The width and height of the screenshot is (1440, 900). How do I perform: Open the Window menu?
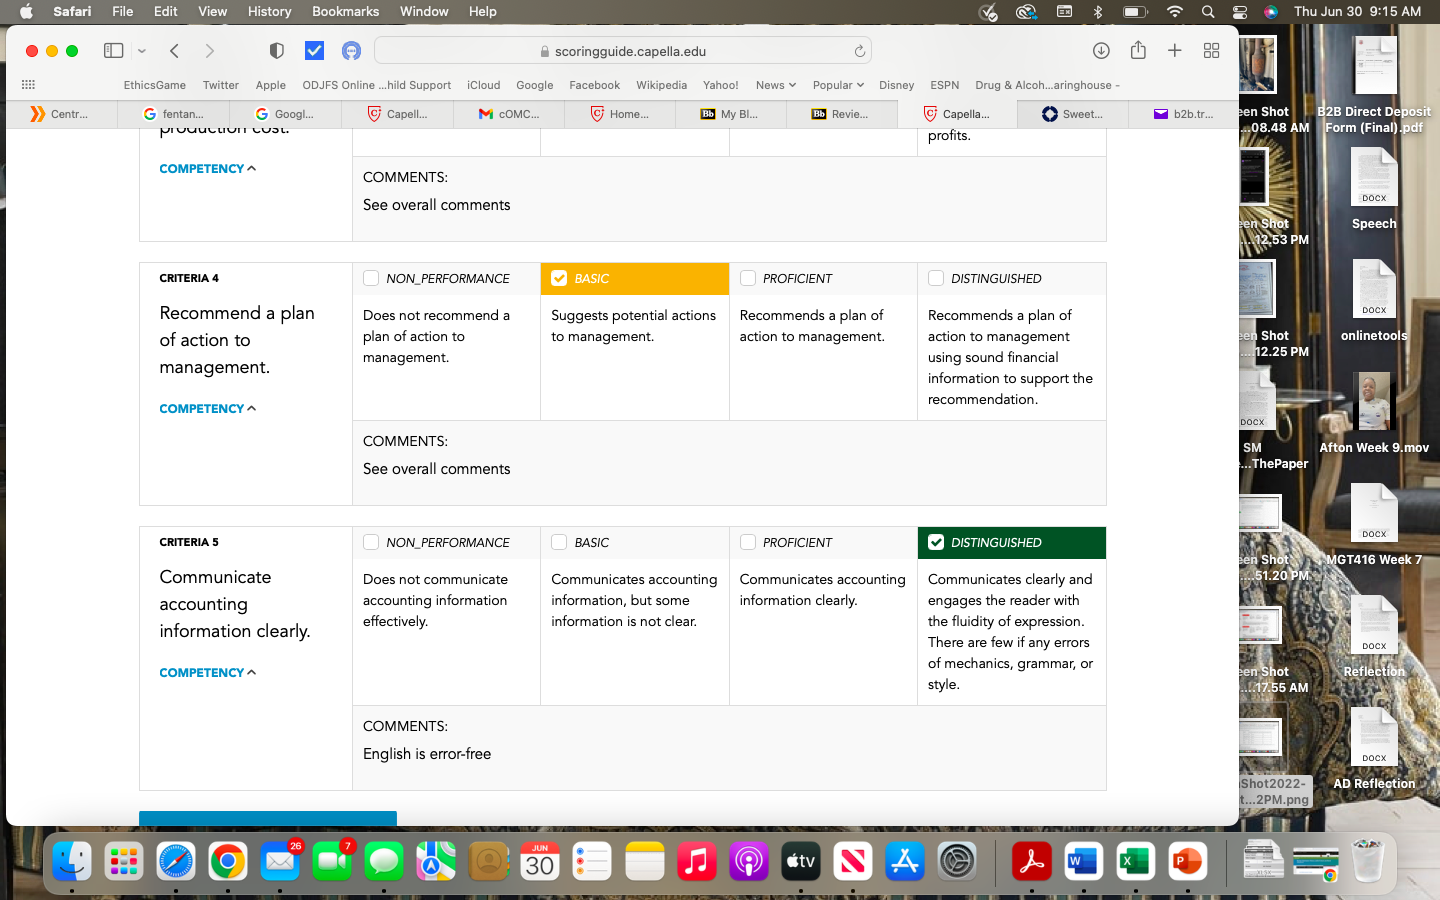(x=424, y=12)
